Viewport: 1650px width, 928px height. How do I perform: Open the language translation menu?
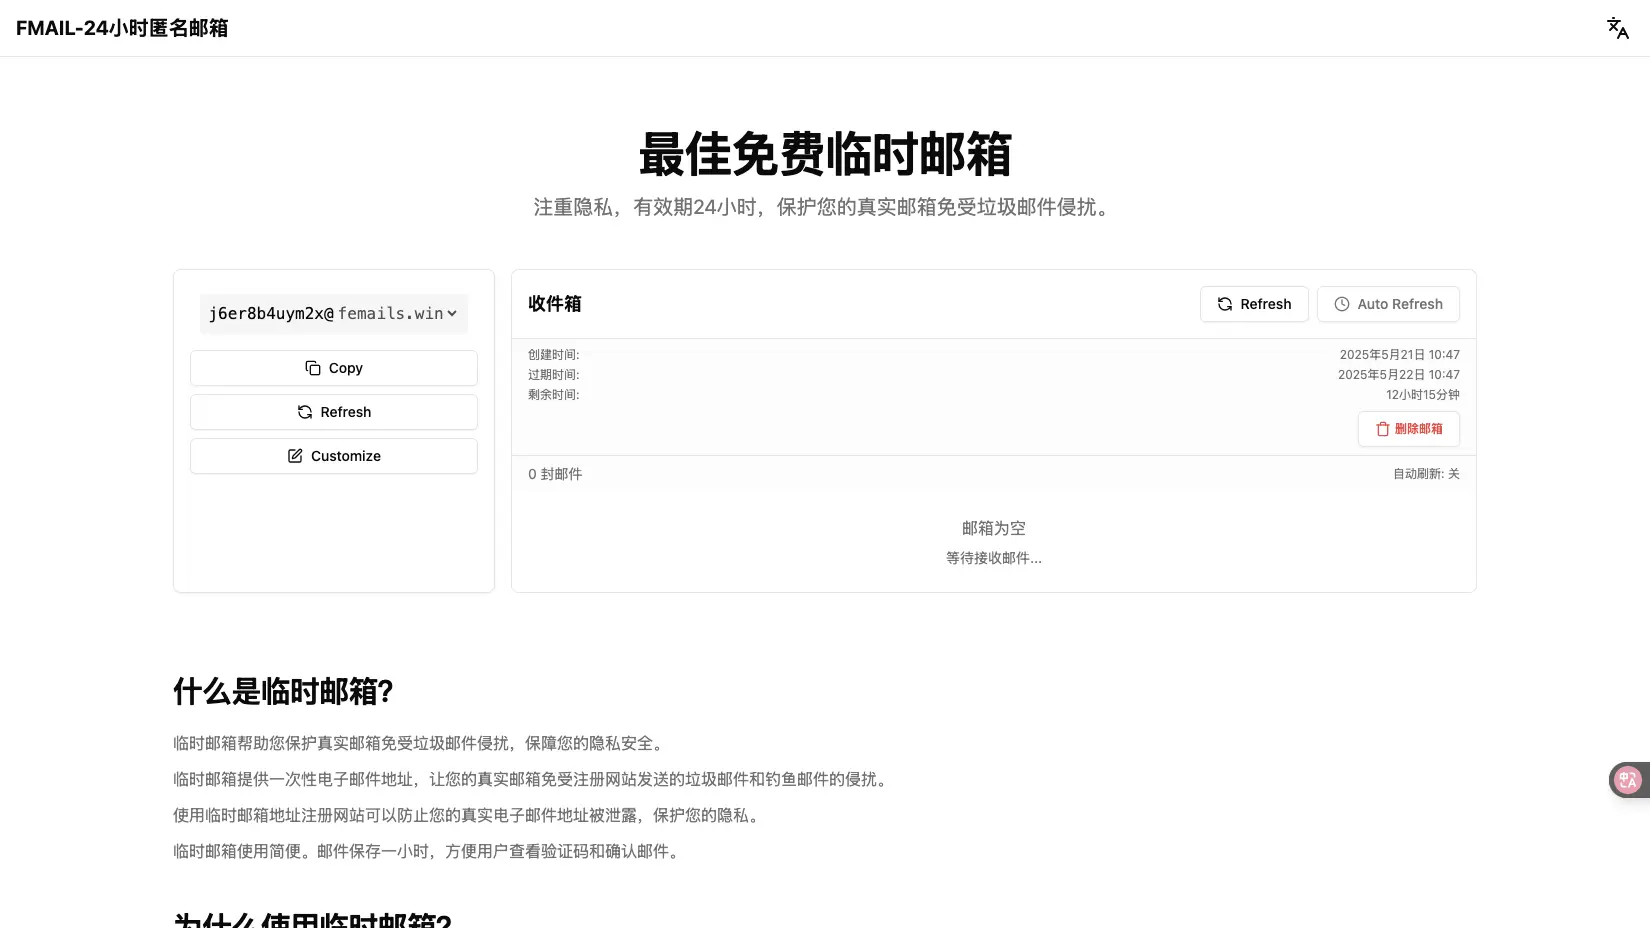[1617, 28]
